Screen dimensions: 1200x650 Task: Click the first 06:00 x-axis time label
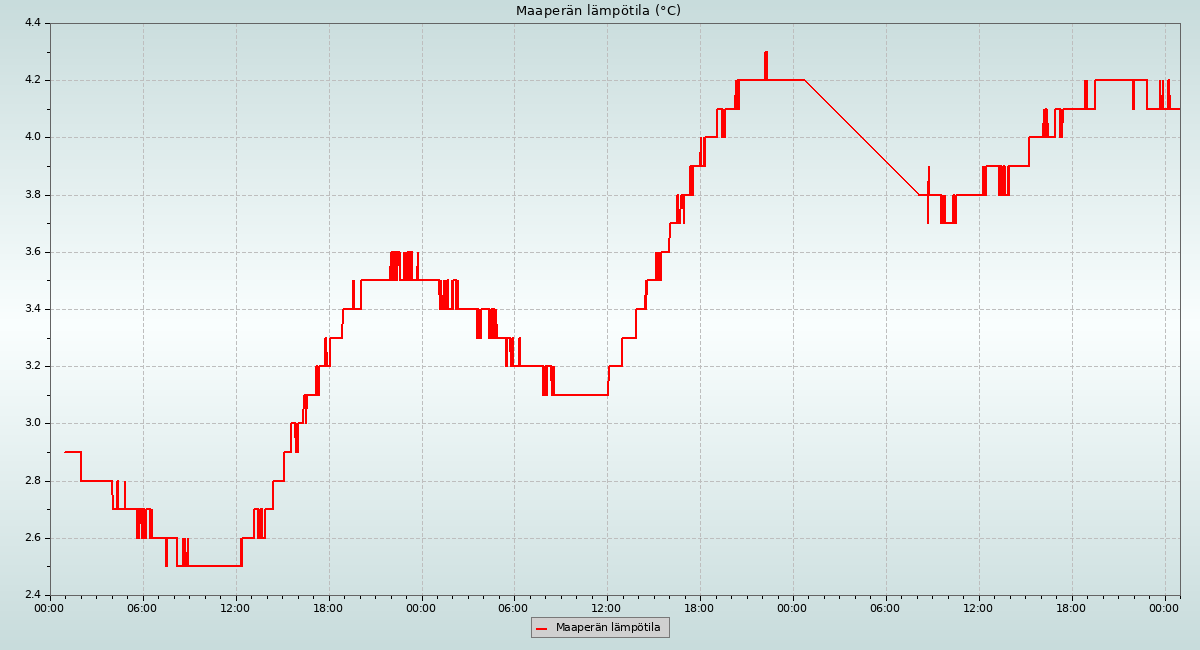143,607
